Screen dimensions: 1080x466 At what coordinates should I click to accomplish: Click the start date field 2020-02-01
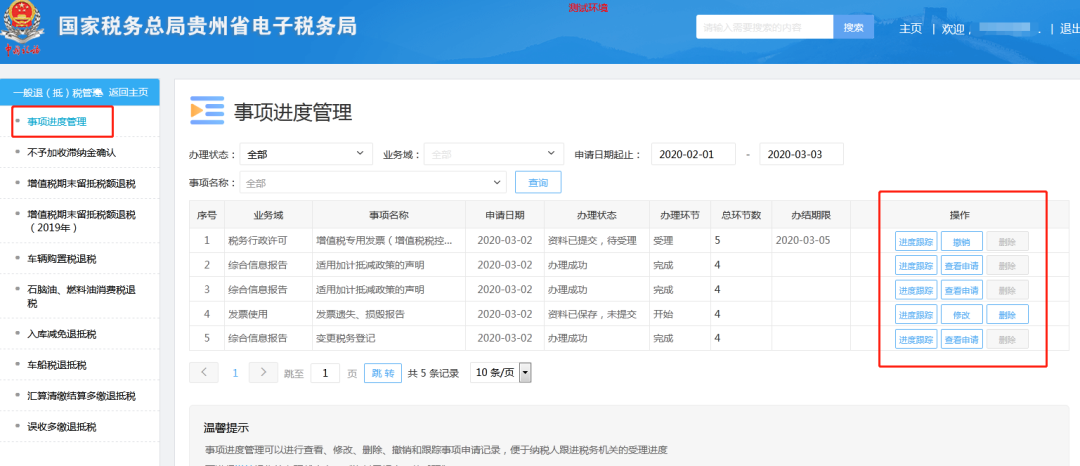tap(693, 154)
